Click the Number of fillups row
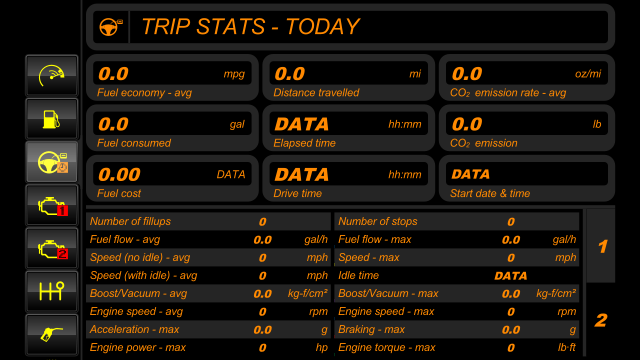The width and height of the screenshot is (640, 360). pyautogui.click(x=208, y=221)
